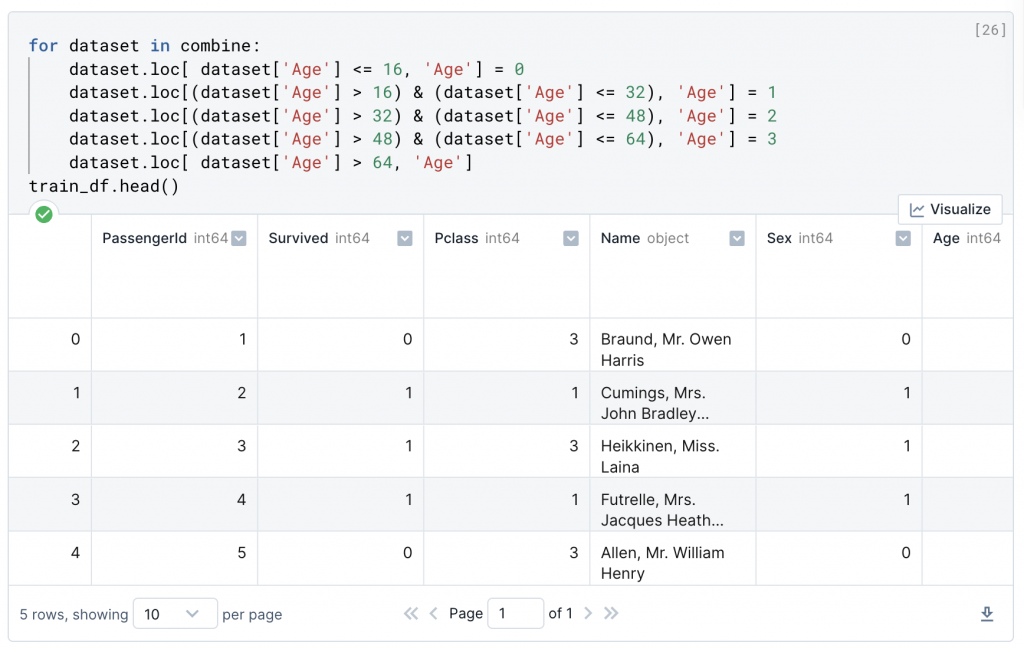This screenshot has height=649, width=1024.
Task: Focus the page number field
Action: pyautogui.click(x=515, y=613)
